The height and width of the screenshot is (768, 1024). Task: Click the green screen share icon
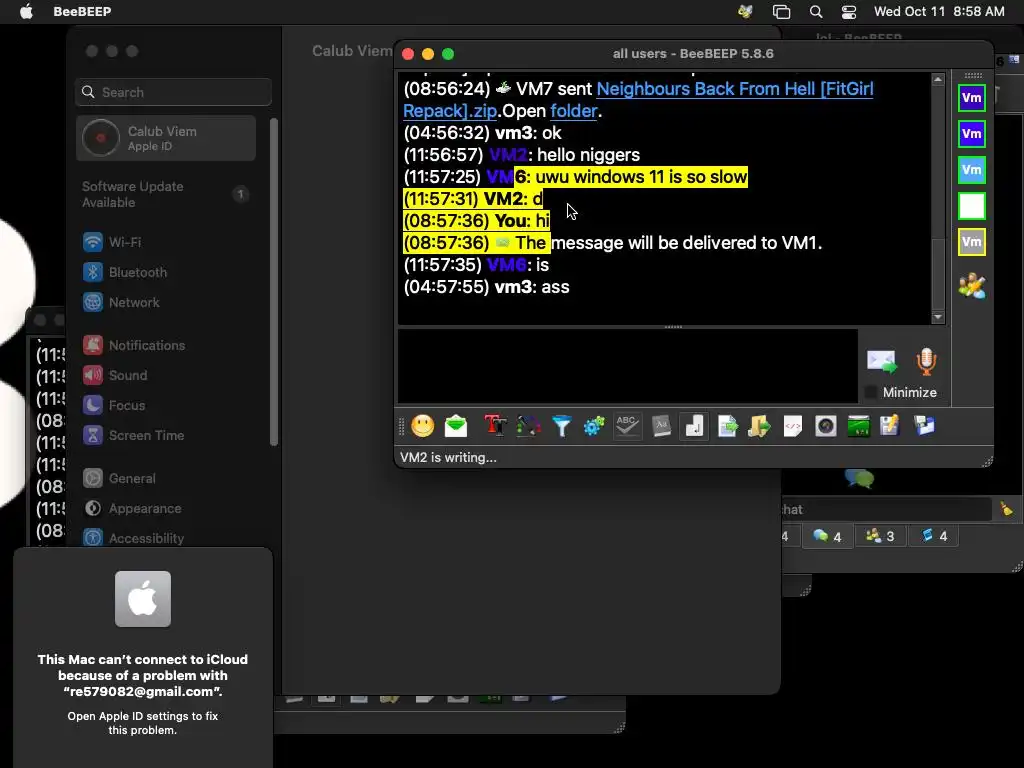point(859,426)
